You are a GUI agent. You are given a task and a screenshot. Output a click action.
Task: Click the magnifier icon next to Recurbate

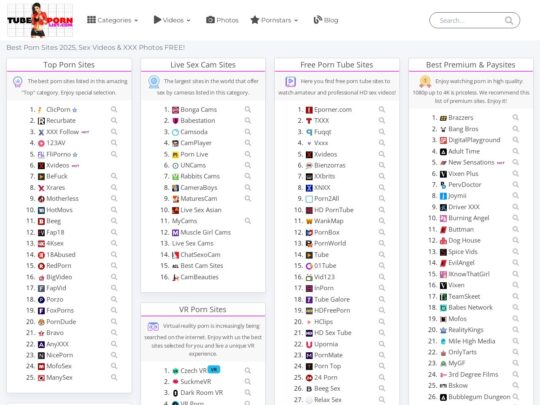114,120
